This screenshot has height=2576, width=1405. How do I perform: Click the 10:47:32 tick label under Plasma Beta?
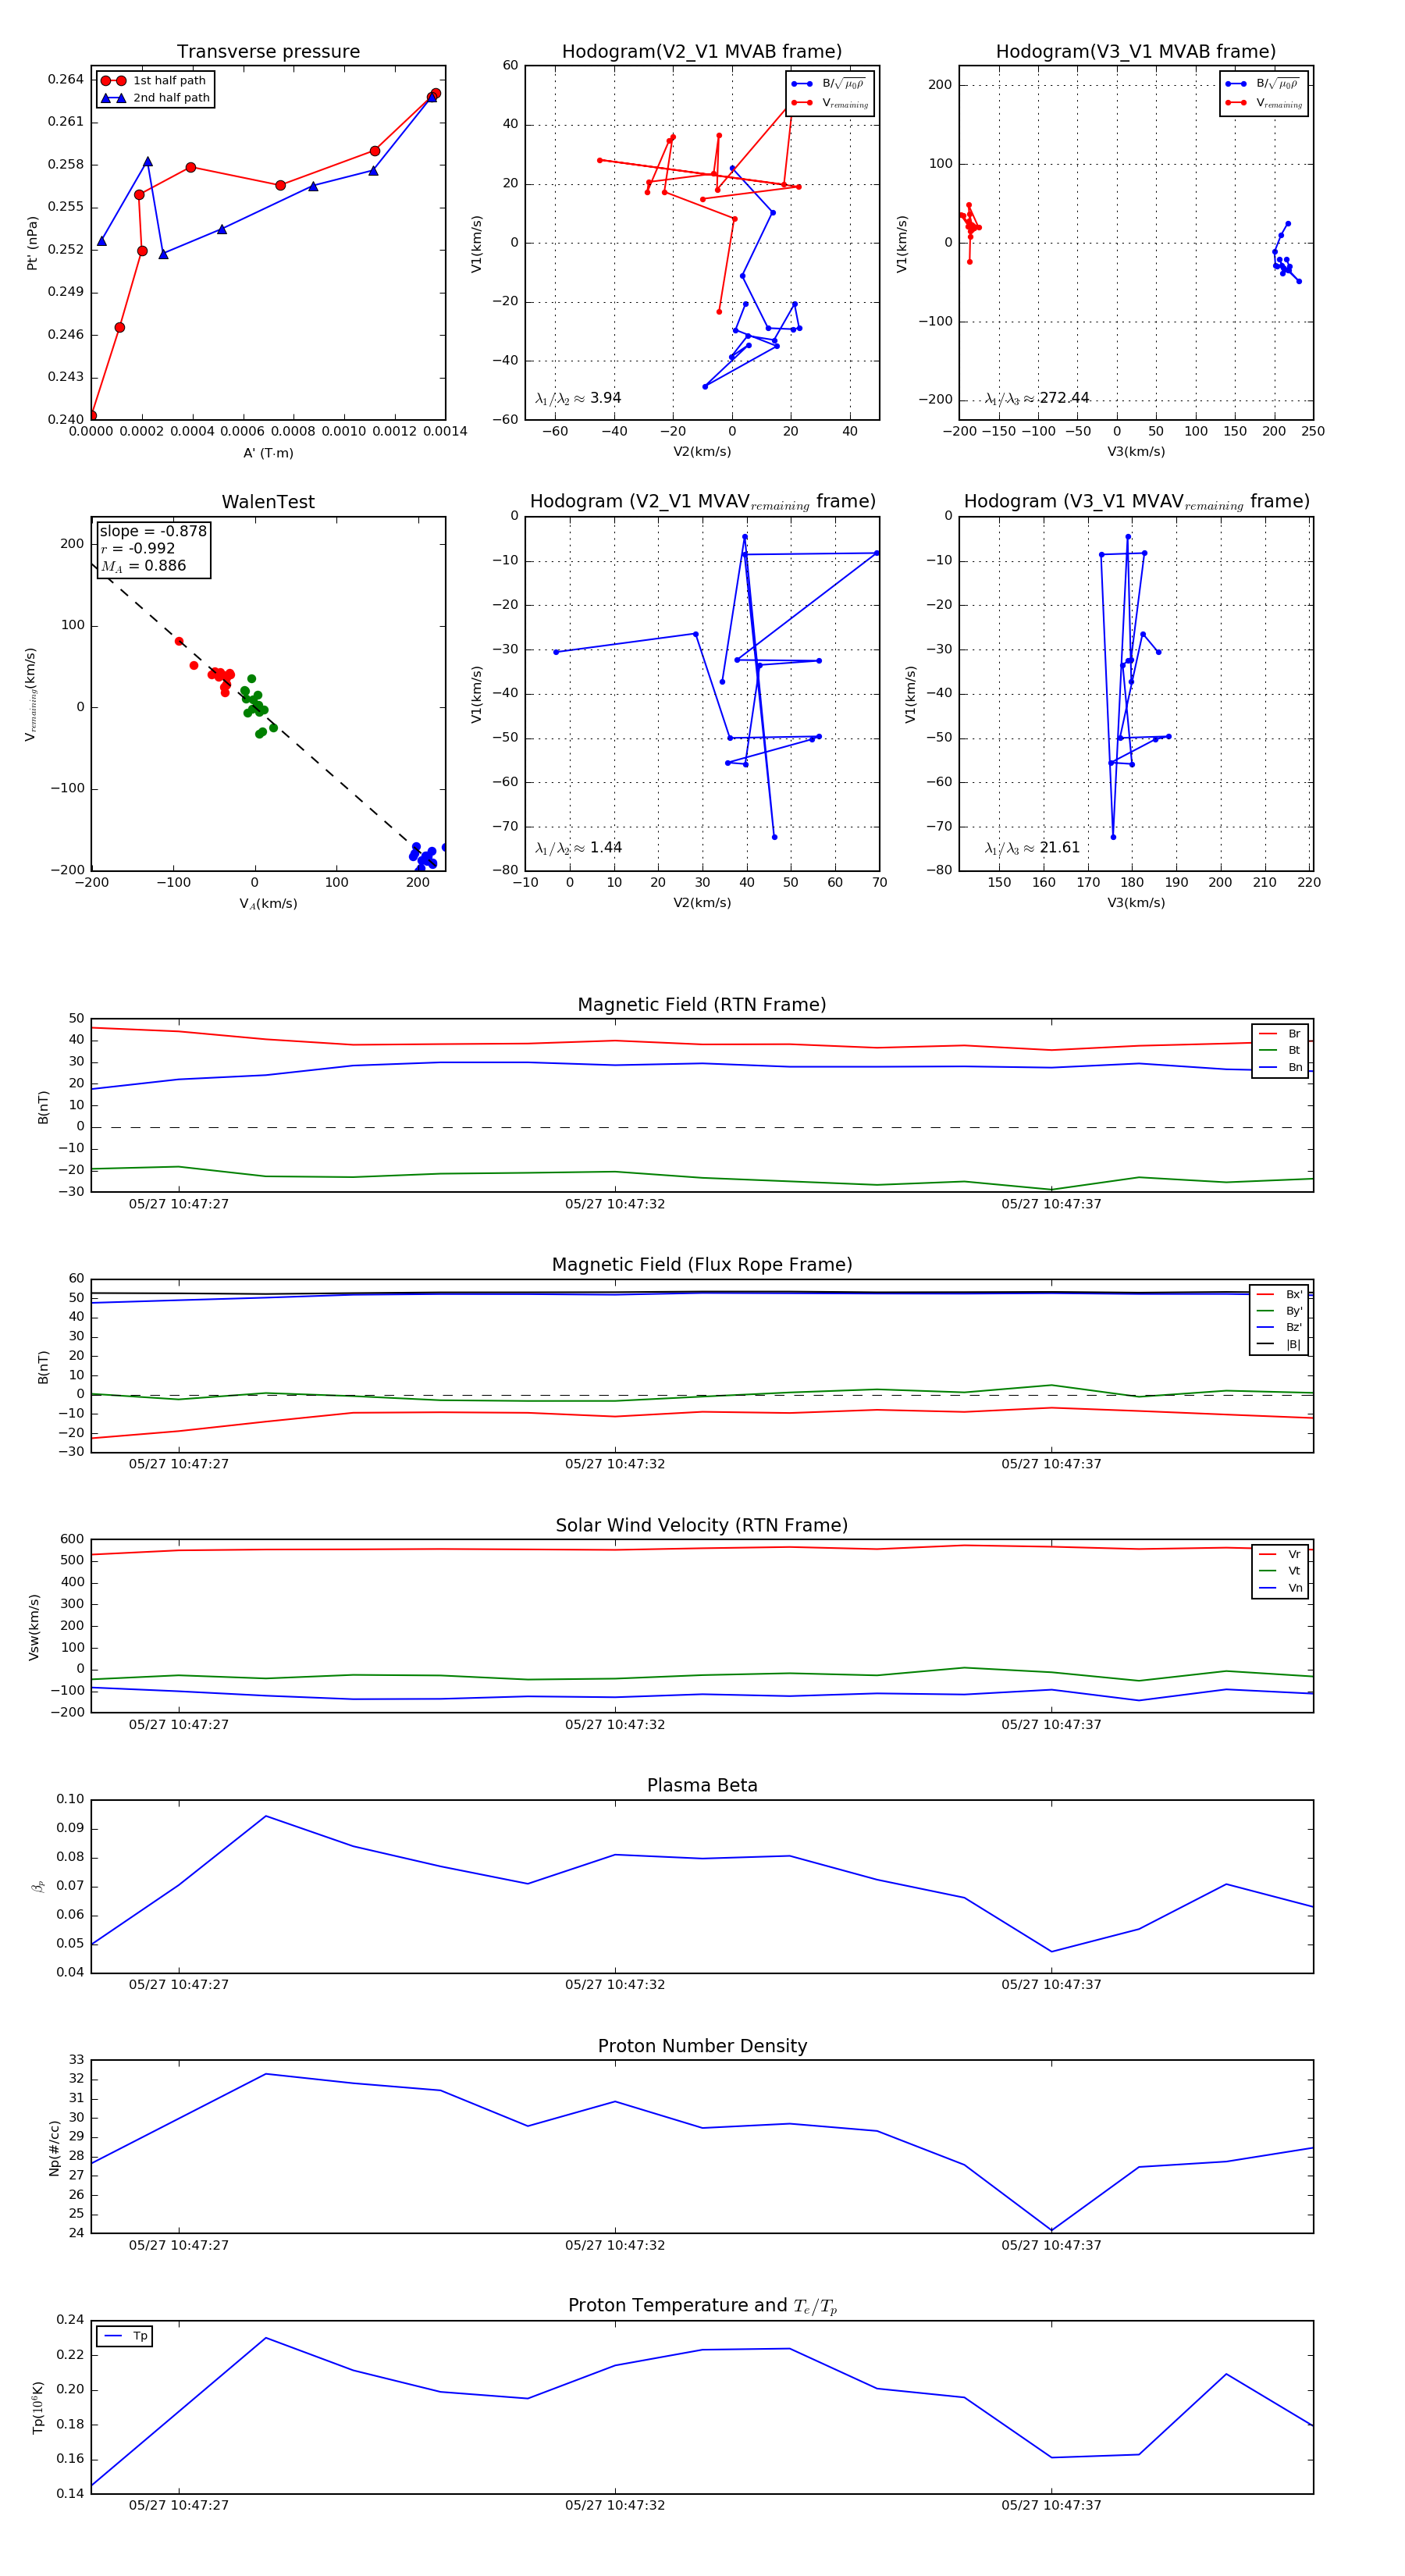coord(614,1984)
